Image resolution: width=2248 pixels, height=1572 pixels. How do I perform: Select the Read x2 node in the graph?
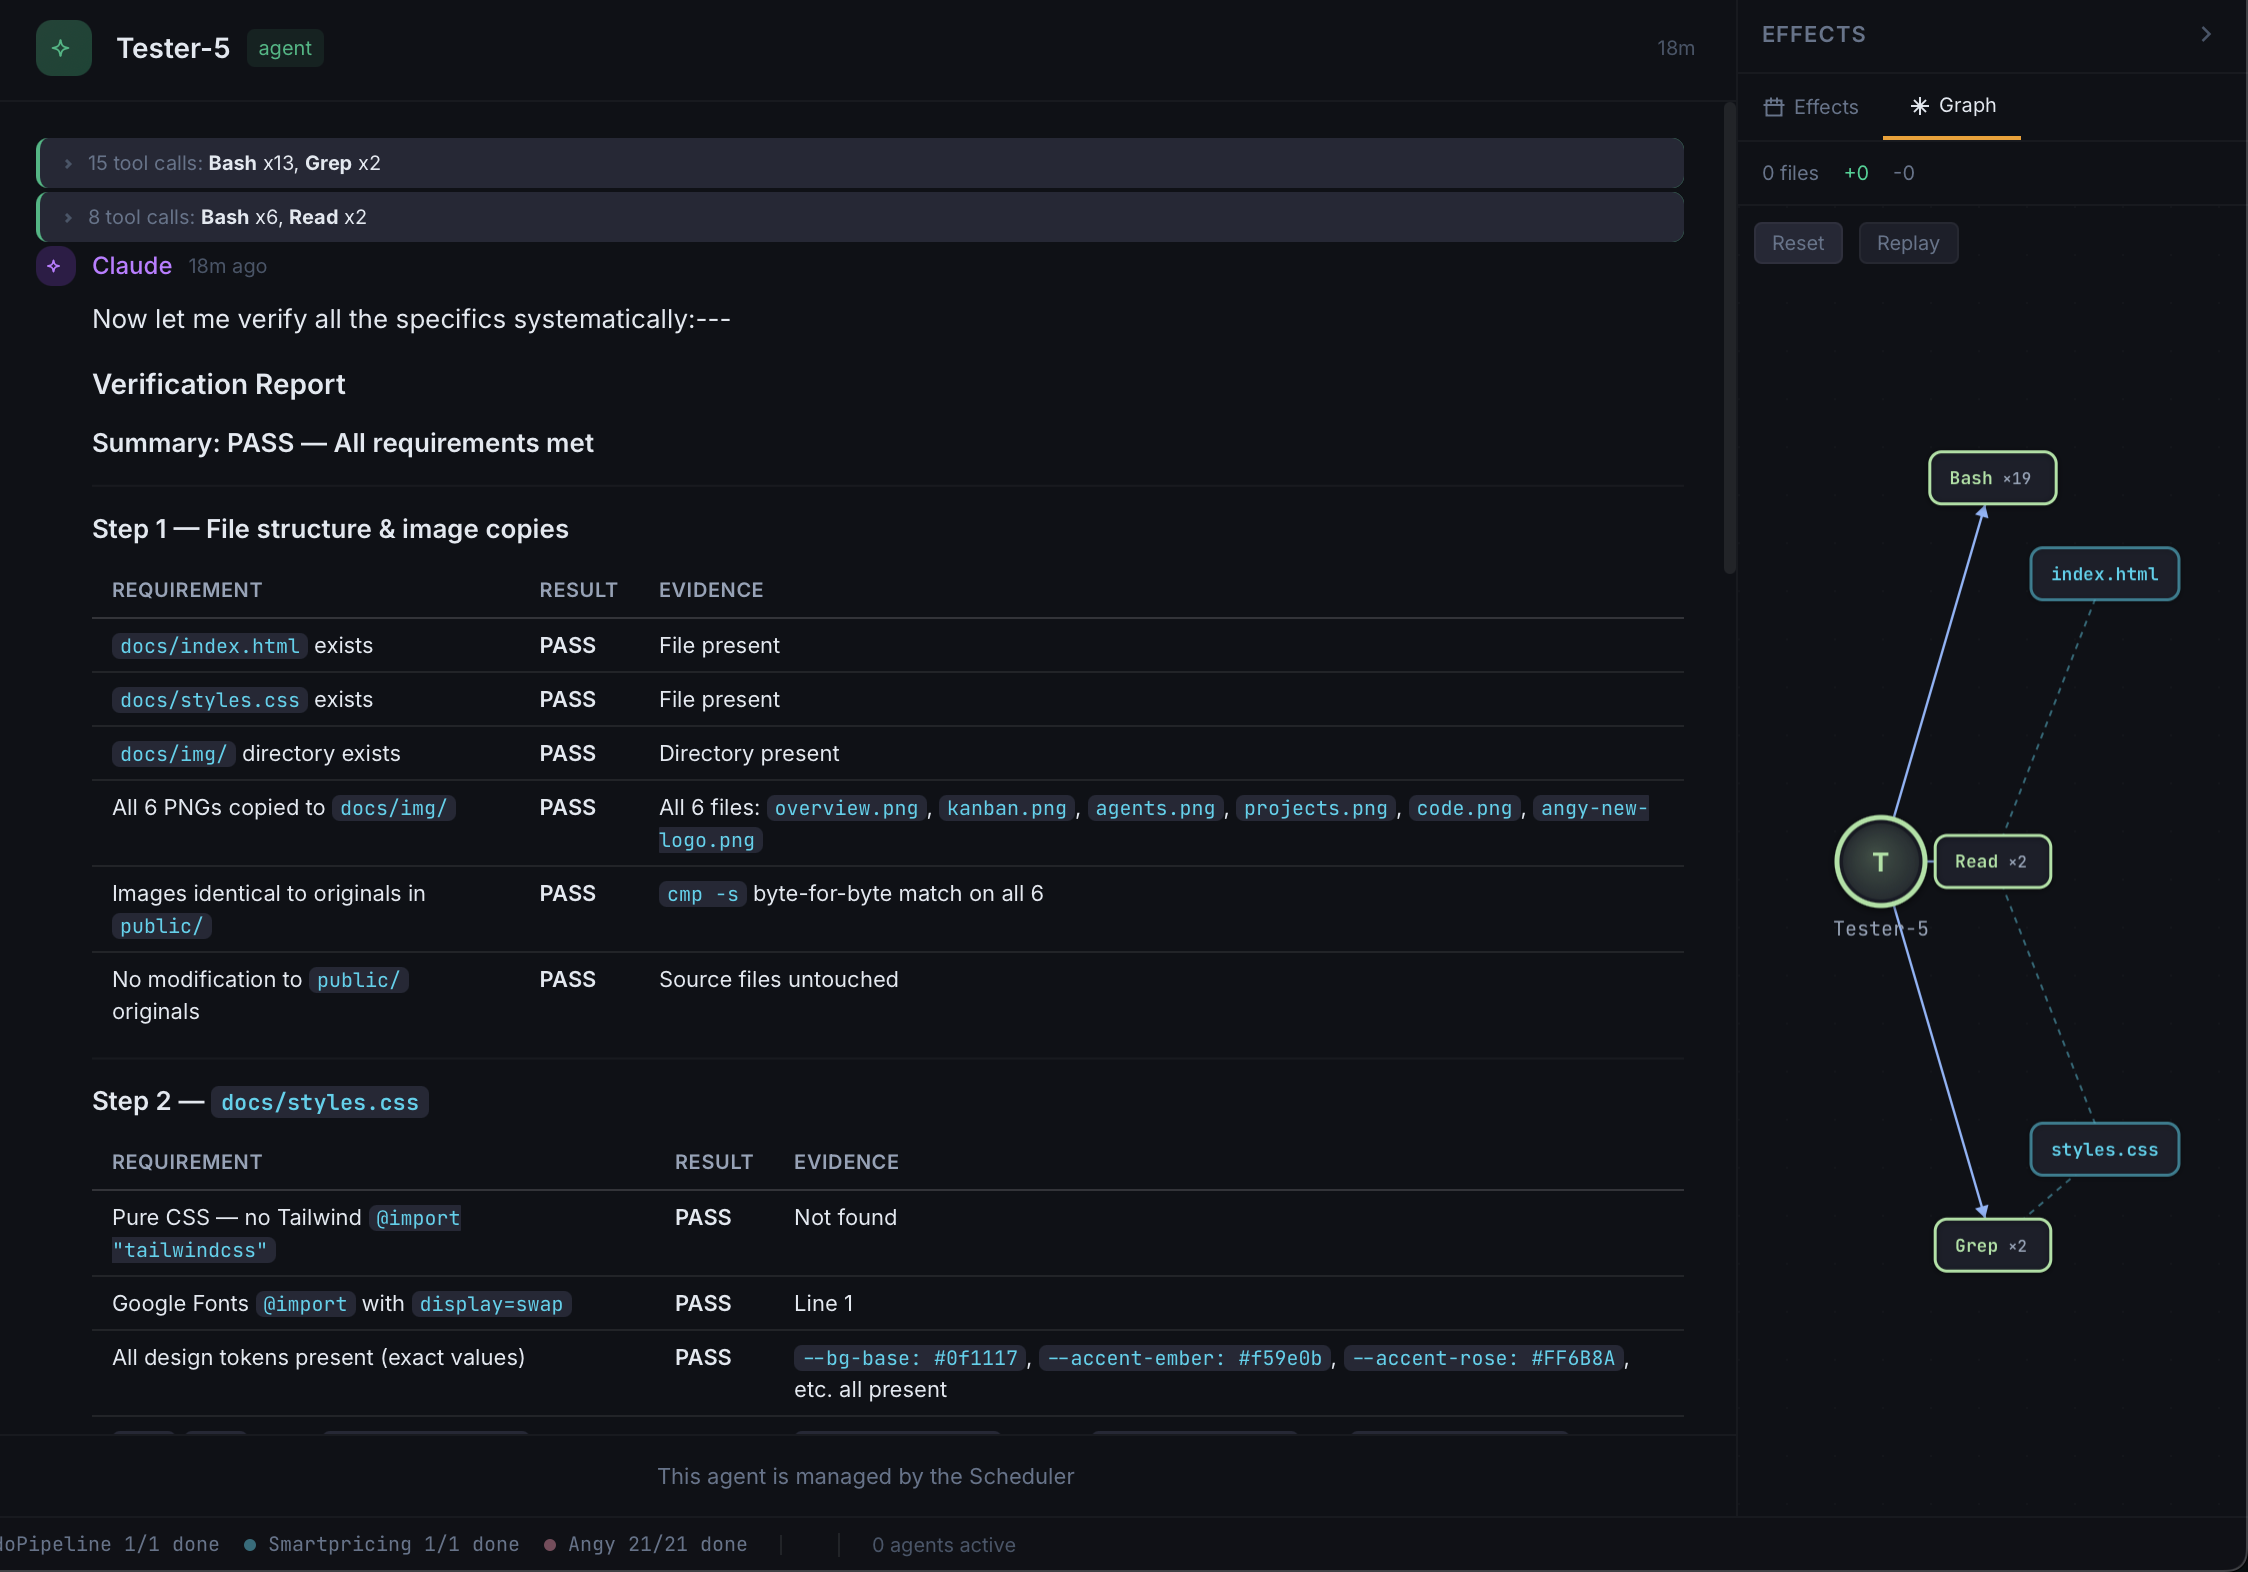pos(1992,860)
